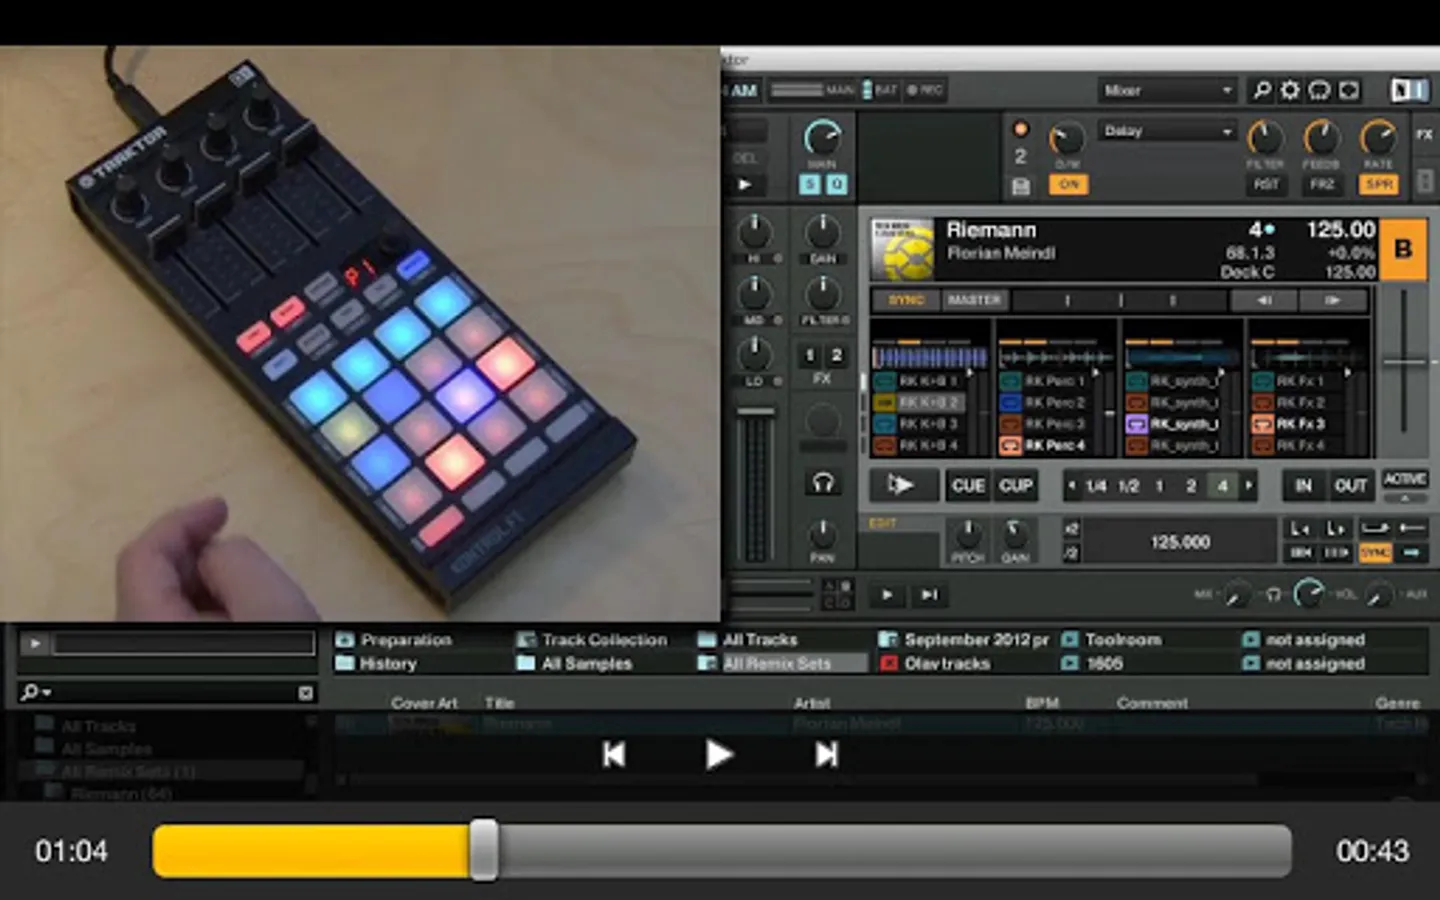Toggle the FRZ freeze button
Screen dimensions: 1440x900
(x=1322, y=185)
